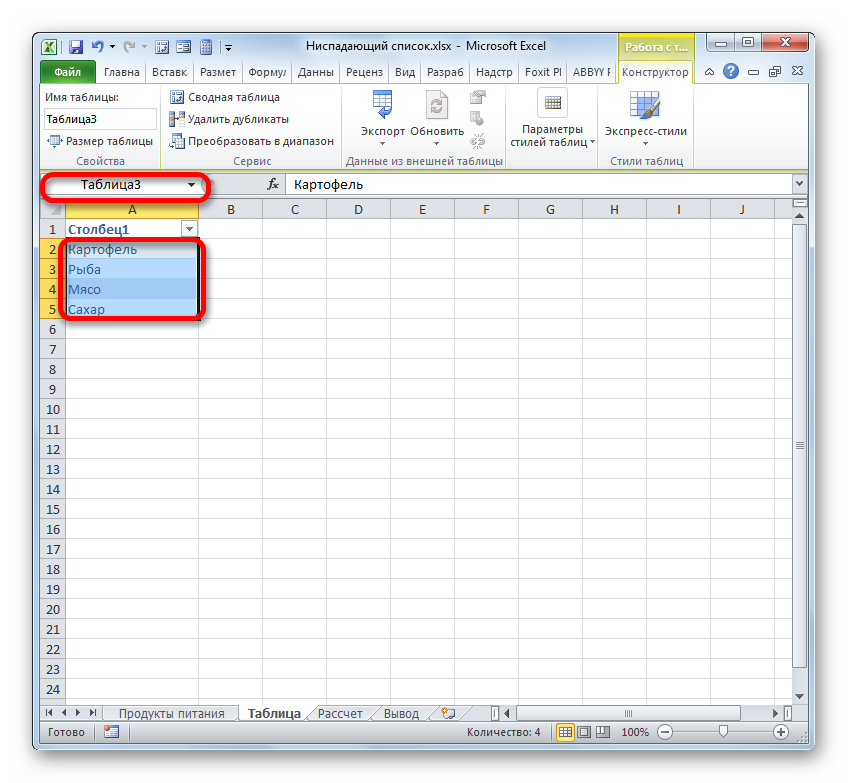Select column header D
The height and width of the screenshot is (783, 848).
tap(358, 210)
